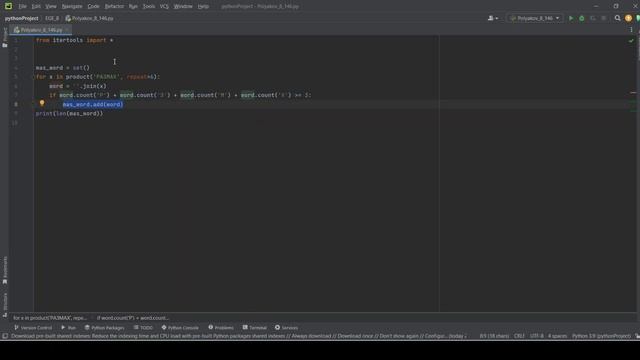Open the run configuration dropdown Polyakov_8_146
640x360 pixels.
tap(535, 18)
